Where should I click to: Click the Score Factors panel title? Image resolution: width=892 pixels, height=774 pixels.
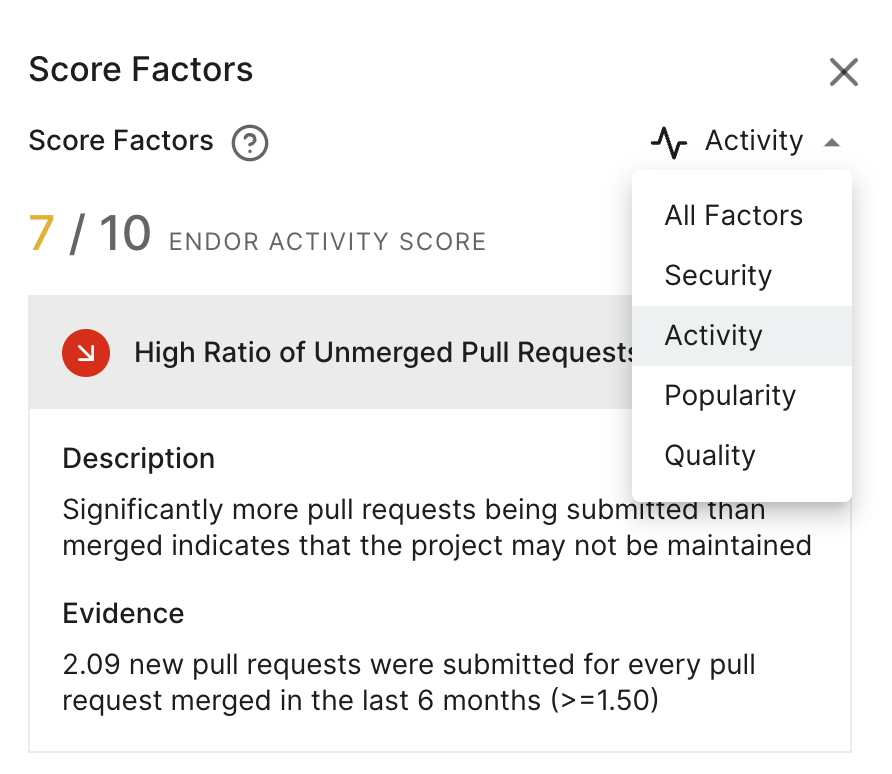(x=140, y=70)
